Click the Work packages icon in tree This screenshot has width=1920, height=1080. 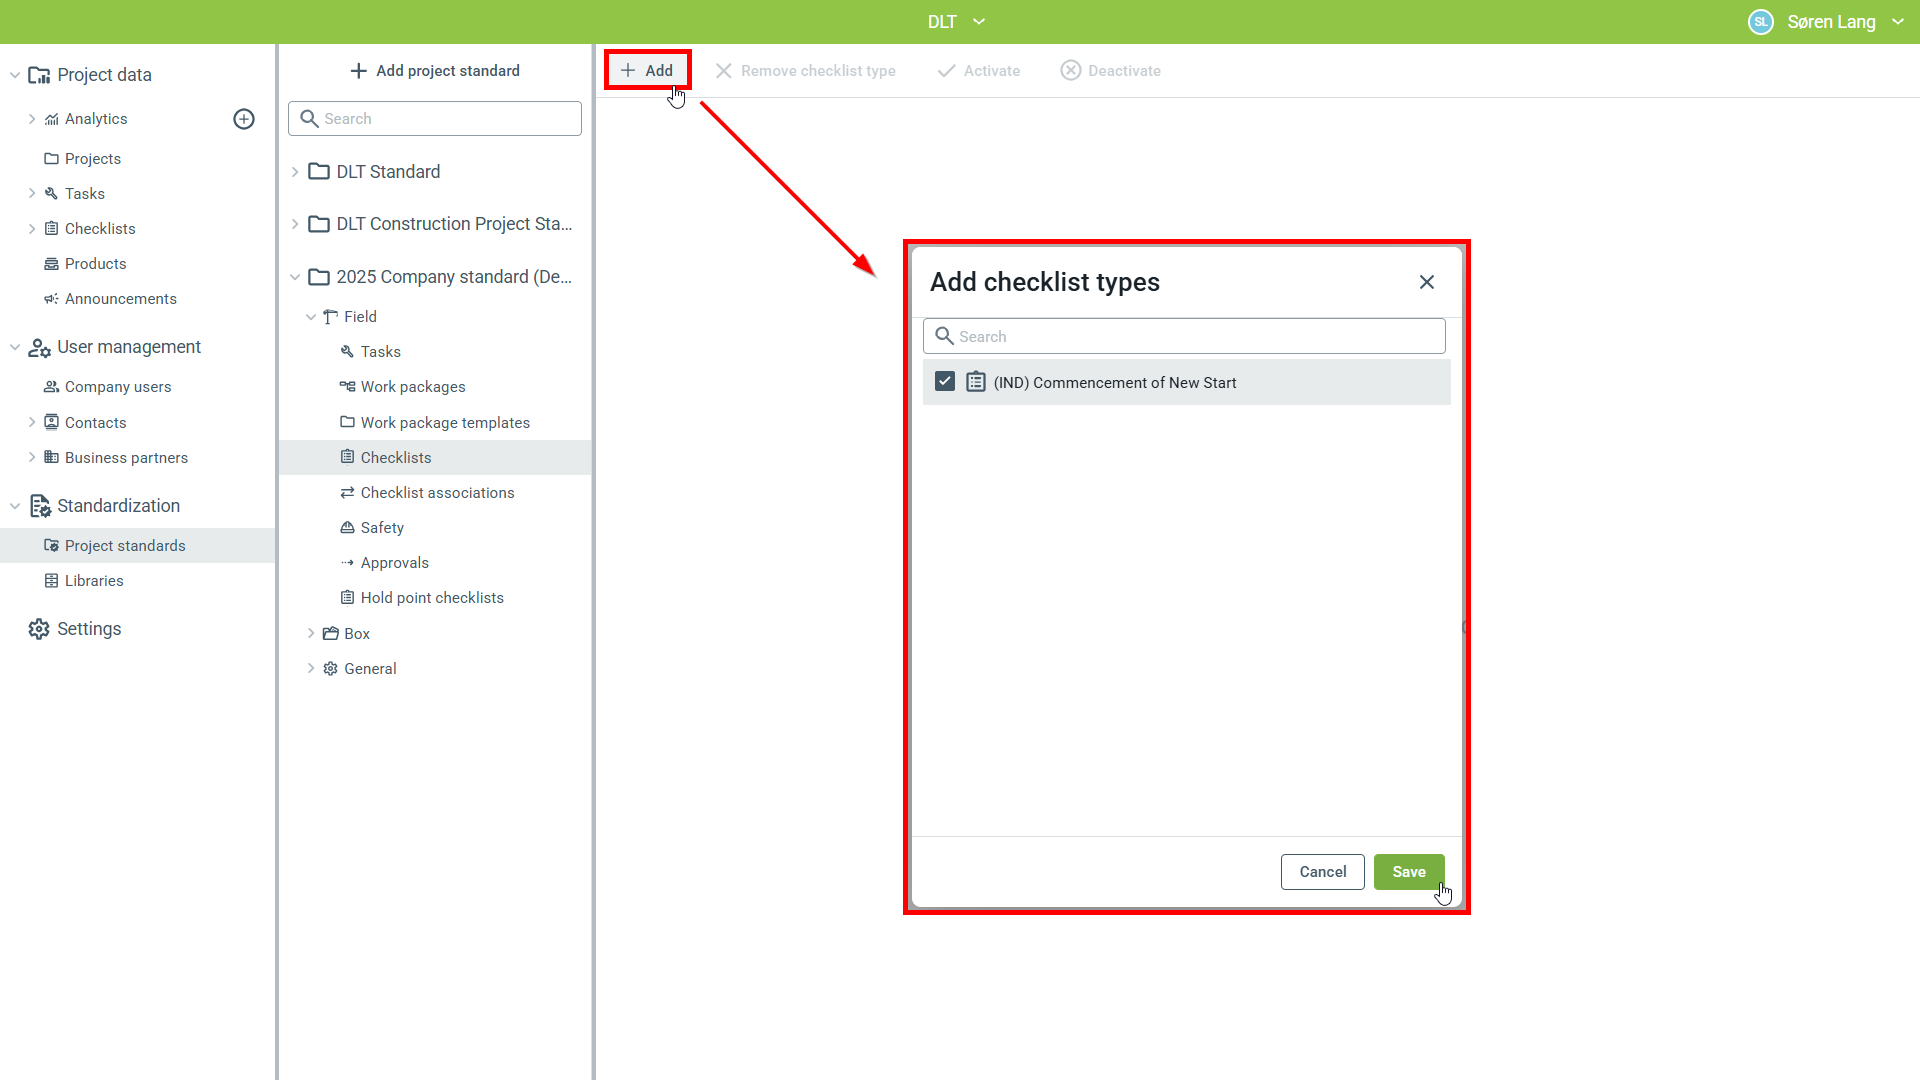point(347,387)
